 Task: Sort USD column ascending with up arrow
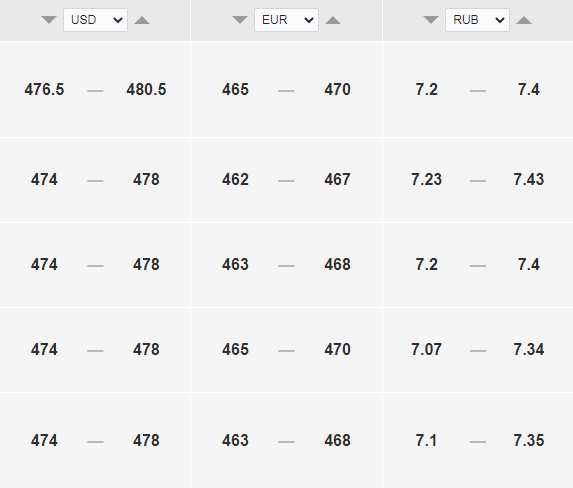click(142, 20)
